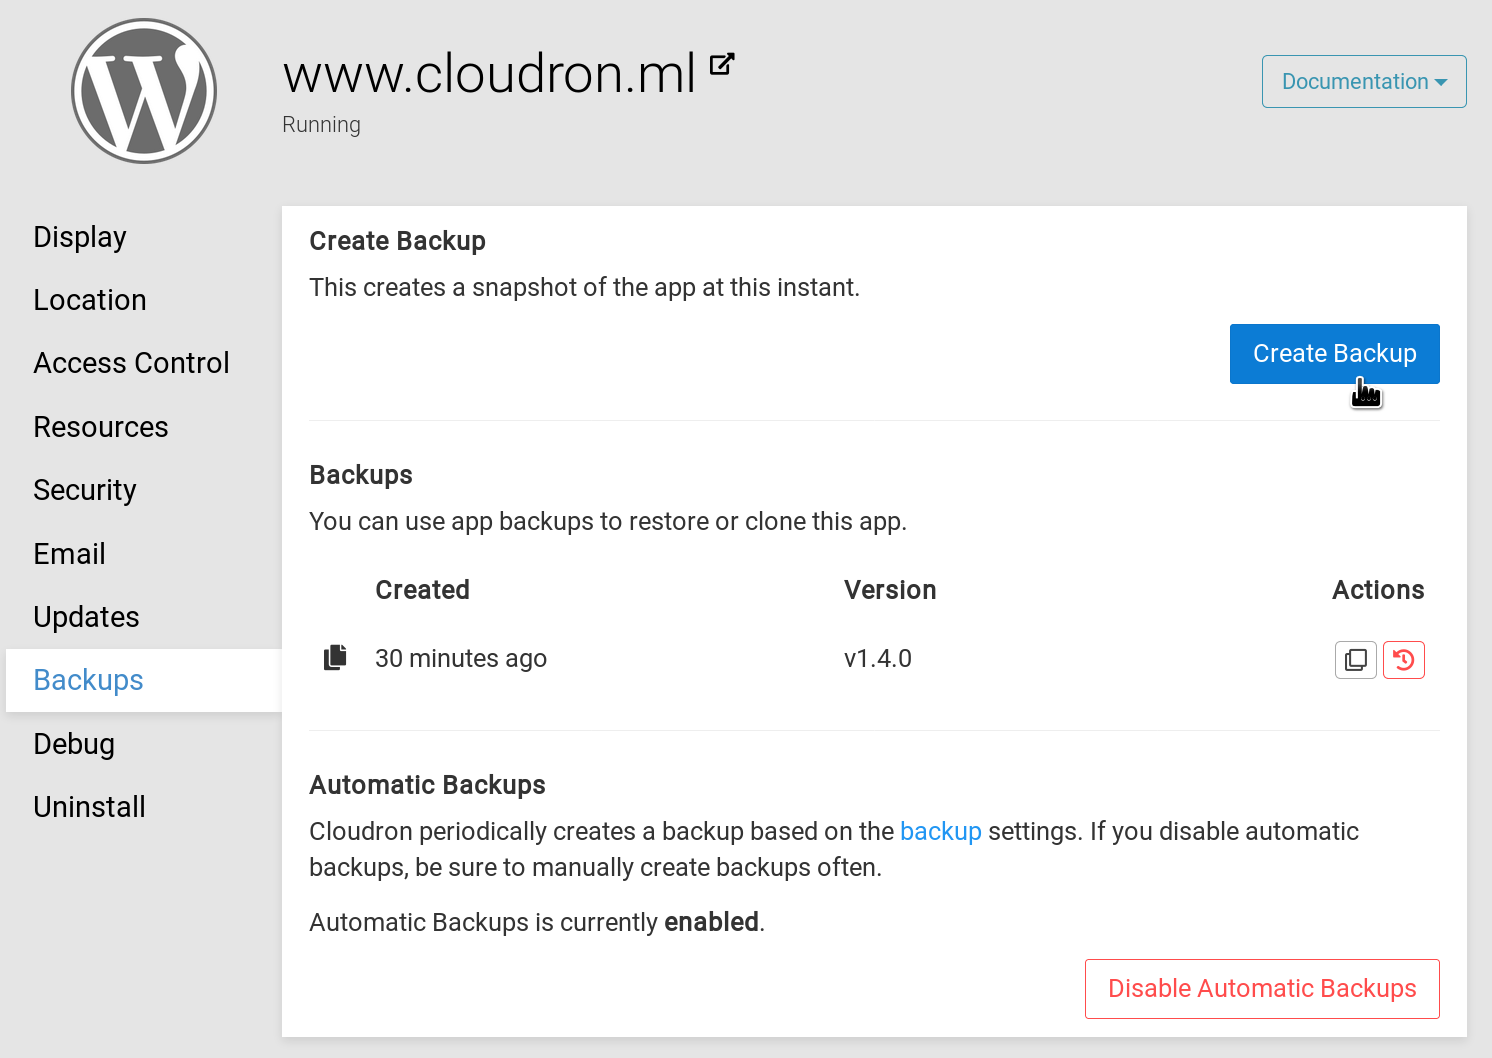Open the app via external link icon

click(722, 65)
